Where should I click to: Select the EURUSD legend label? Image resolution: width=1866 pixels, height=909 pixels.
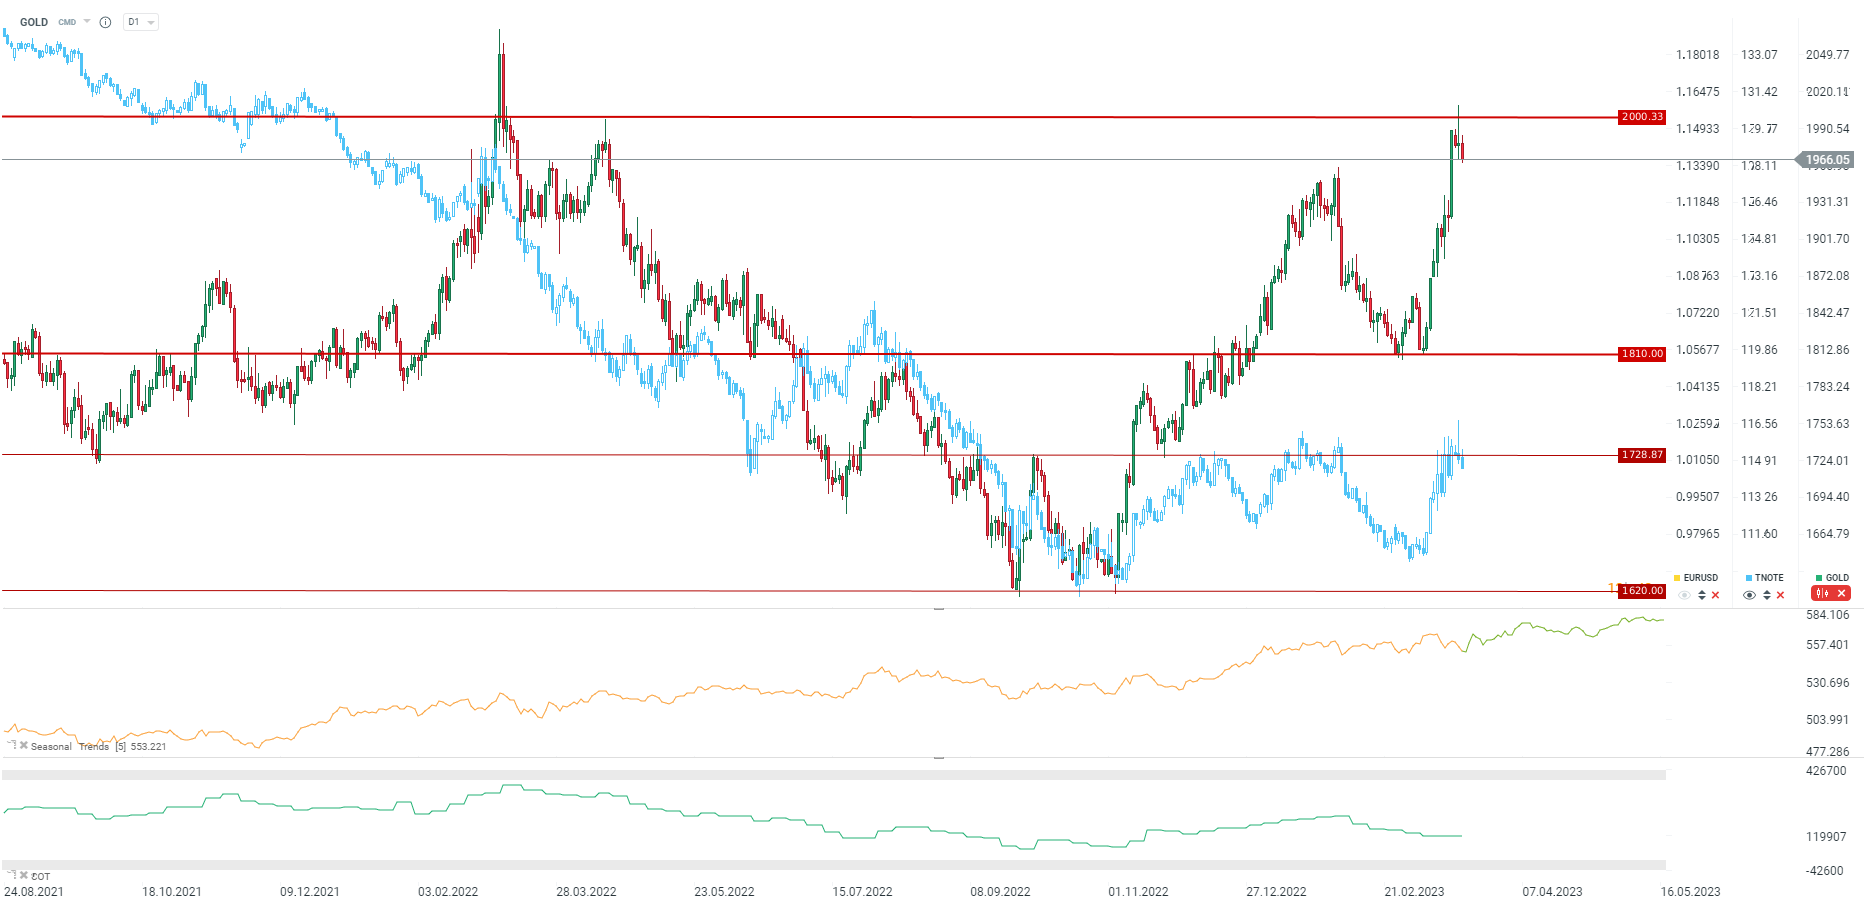click(x=1701, y=578)
